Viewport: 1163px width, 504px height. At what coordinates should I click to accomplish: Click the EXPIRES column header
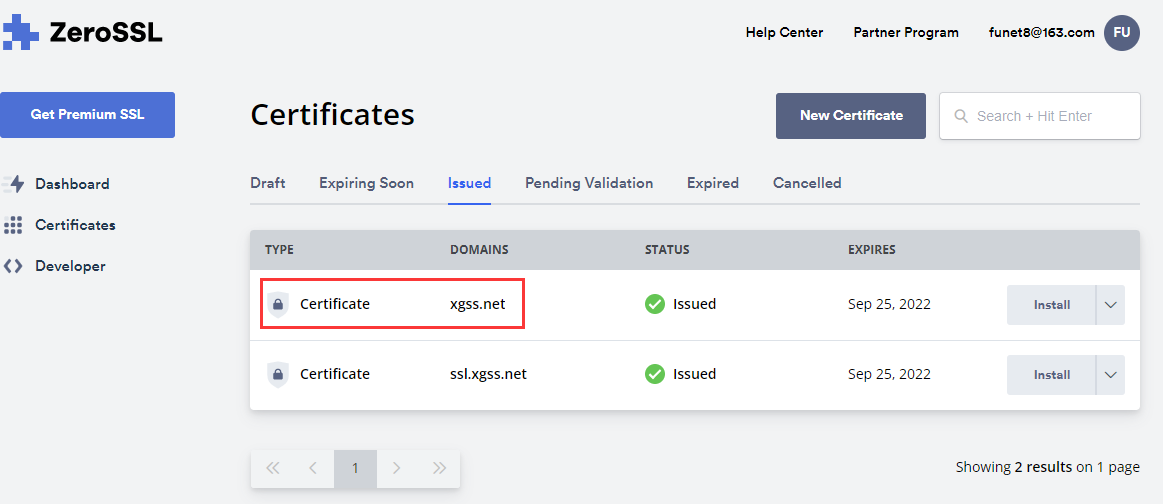pyautogui.click(x=872, y=250)
